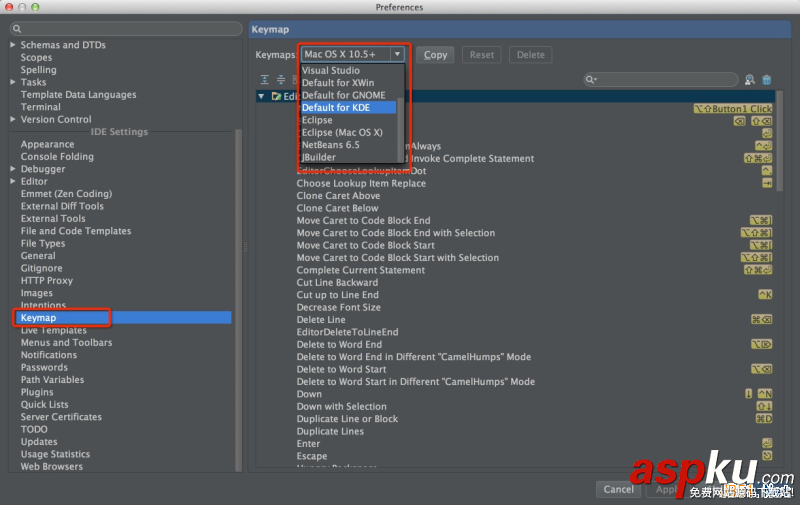Select Notifications settings
Screen dimensions: 800x505
[x=49, y=355]
